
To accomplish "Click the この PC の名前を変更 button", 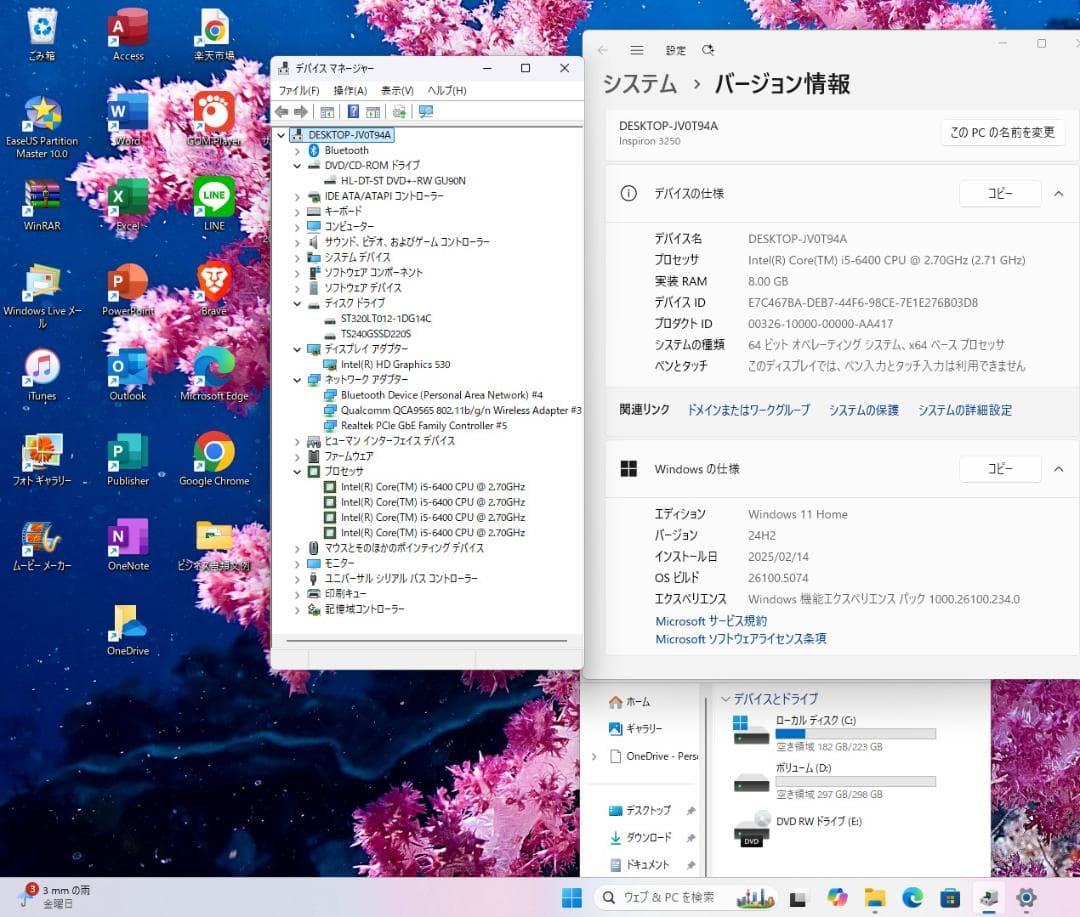I will [1002, 132].
